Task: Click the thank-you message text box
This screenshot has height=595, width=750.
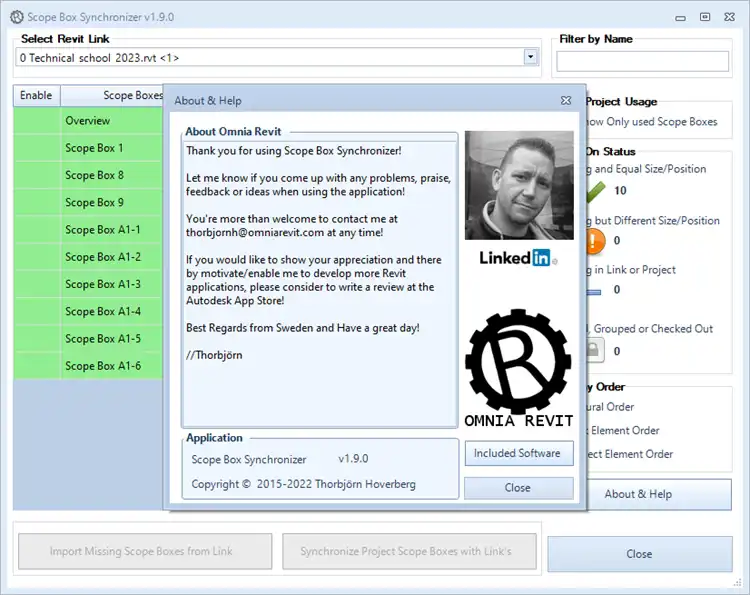Action: [320, 284]
